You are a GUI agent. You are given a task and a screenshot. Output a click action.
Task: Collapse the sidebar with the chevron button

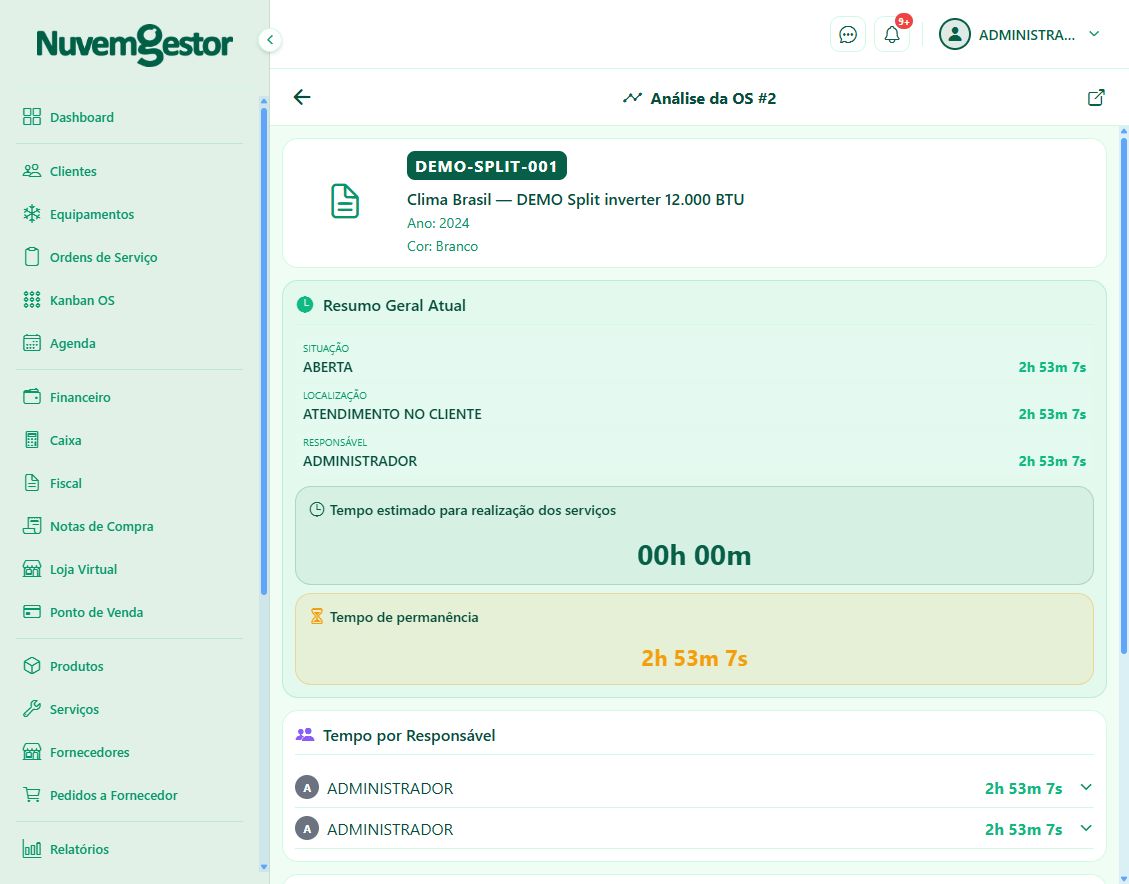tap(270, 40)
